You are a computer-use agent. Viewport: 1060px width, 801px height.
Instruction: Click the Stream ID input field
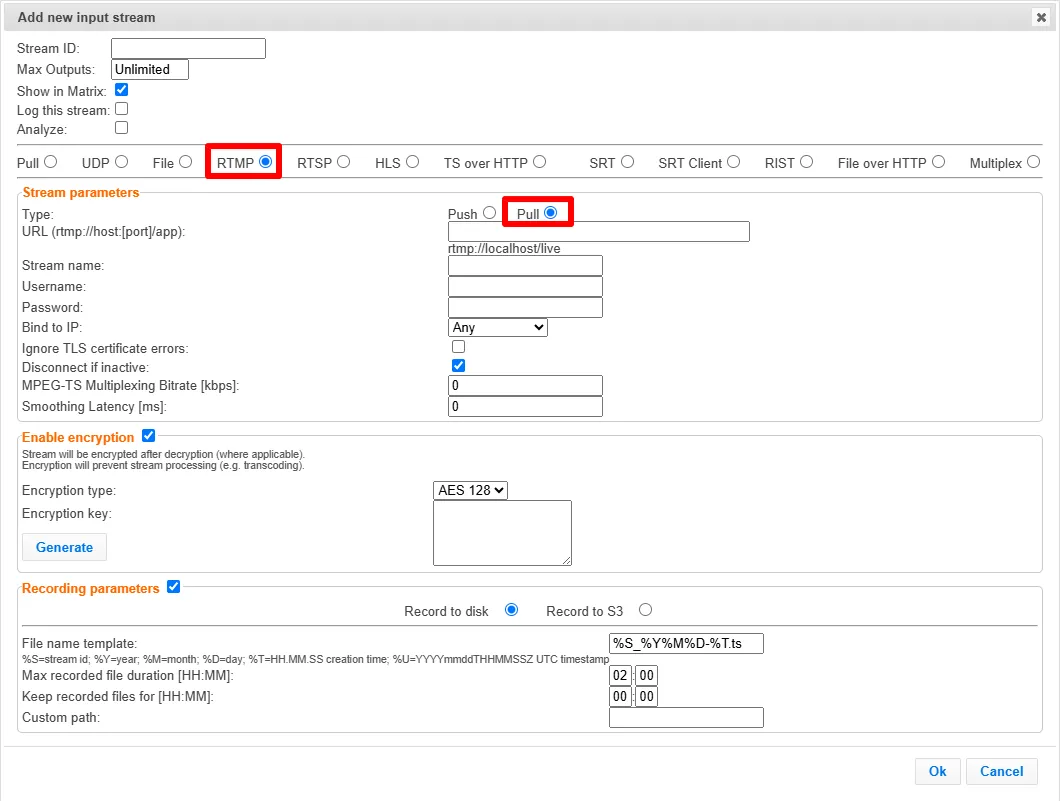(189, 49)
